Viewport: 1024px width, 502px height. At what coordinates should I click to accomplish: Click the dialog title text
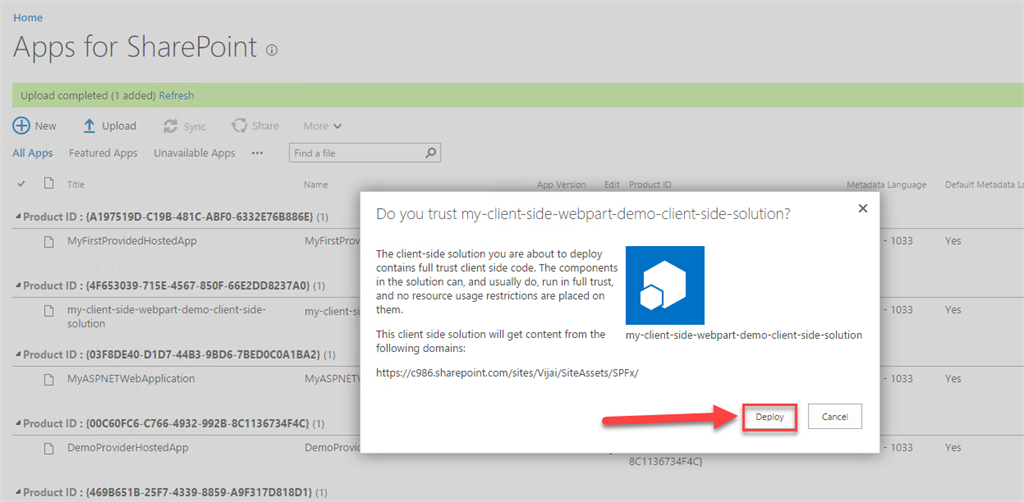pos(581,213)
